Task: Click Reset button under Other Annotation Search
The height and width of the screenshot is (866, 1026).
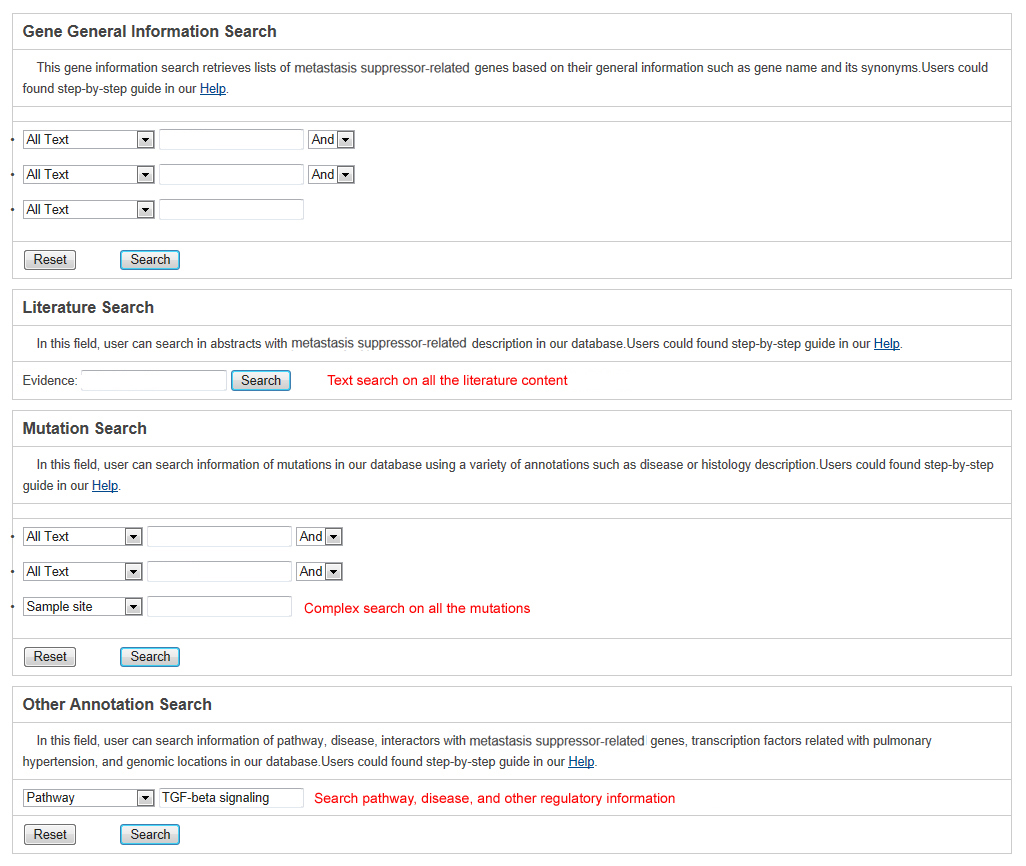Action: [x=50, y=835]
